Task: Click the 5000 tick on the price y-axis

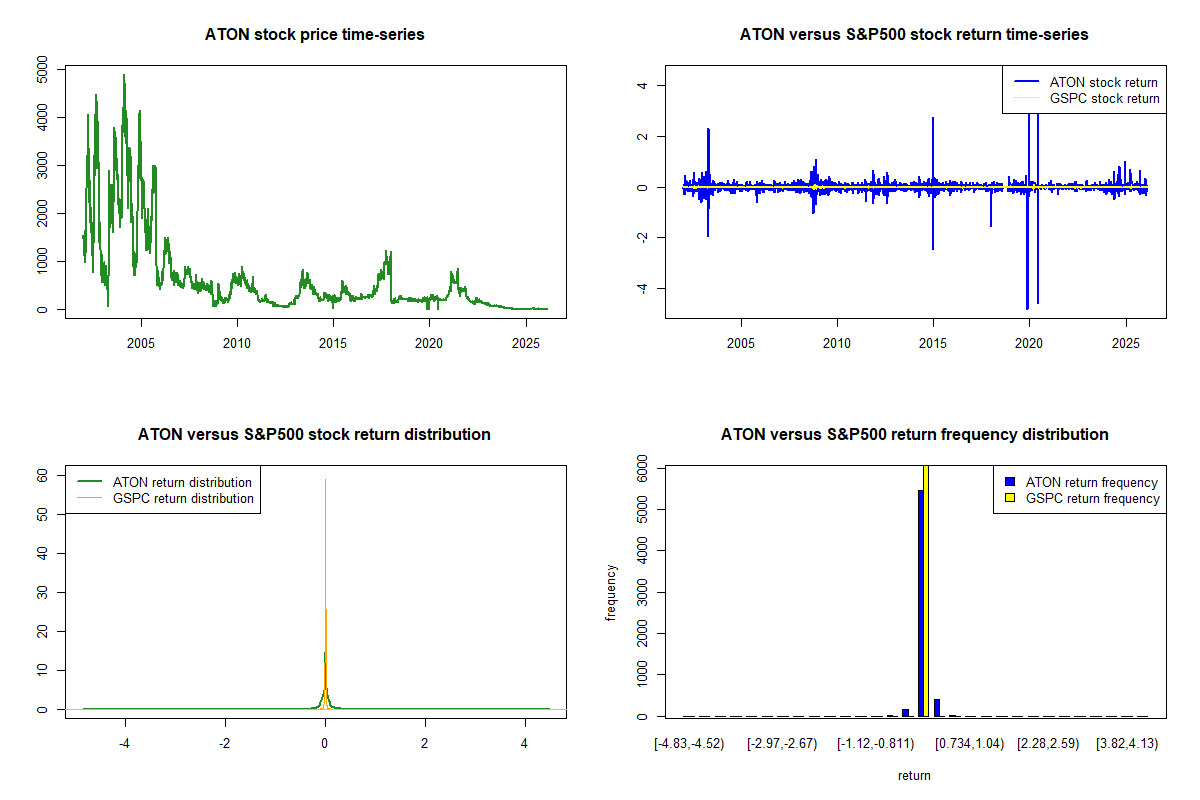Action: 41,70
